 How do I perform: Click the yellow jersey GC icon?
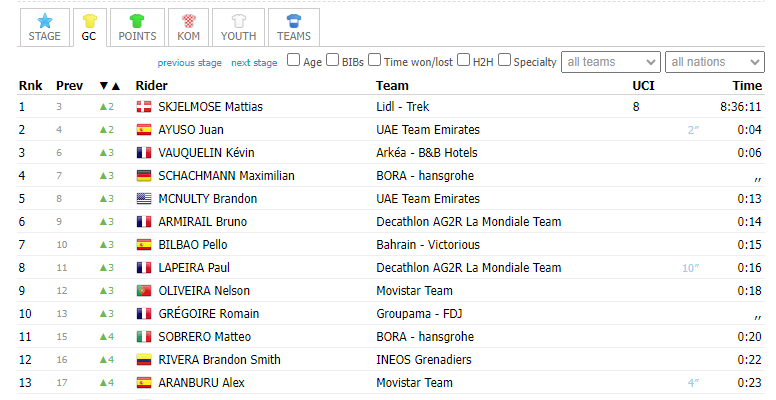pyautogui.click(x=88, y=20)
